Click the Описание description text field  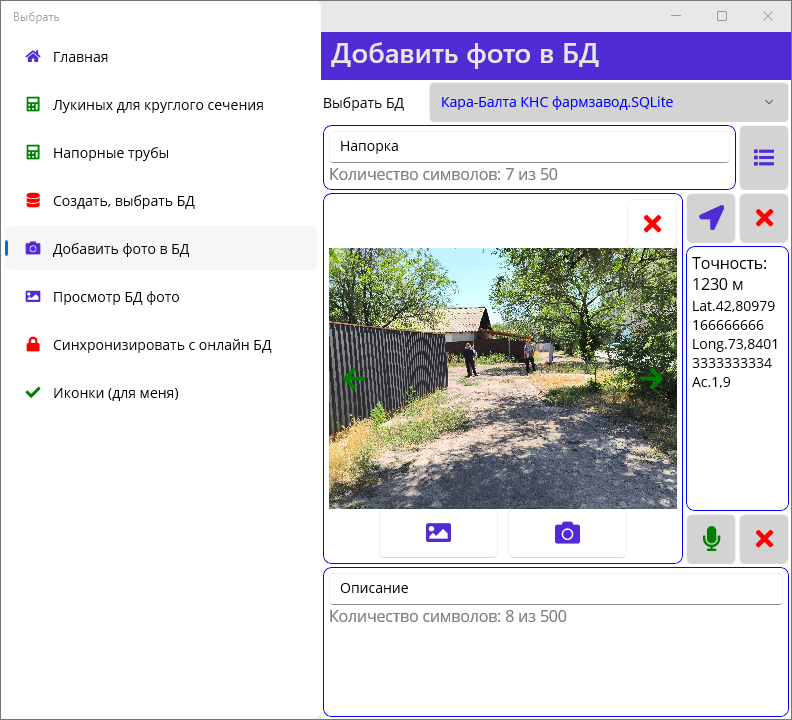click(x=555, y=589)
